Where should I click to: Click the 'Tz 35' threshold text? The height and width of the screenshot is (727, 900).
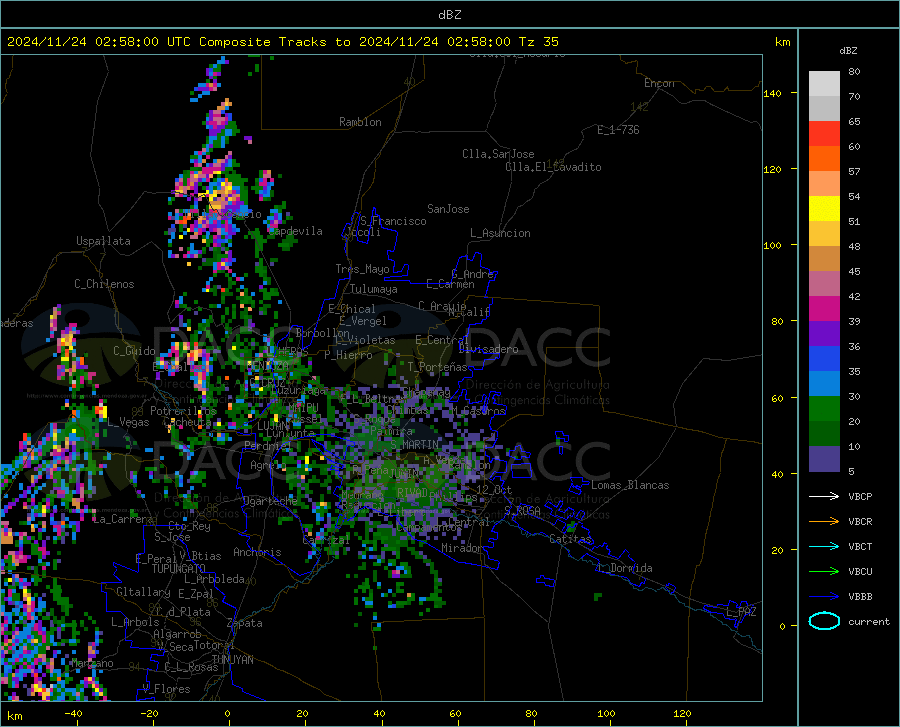click(538, 42)
